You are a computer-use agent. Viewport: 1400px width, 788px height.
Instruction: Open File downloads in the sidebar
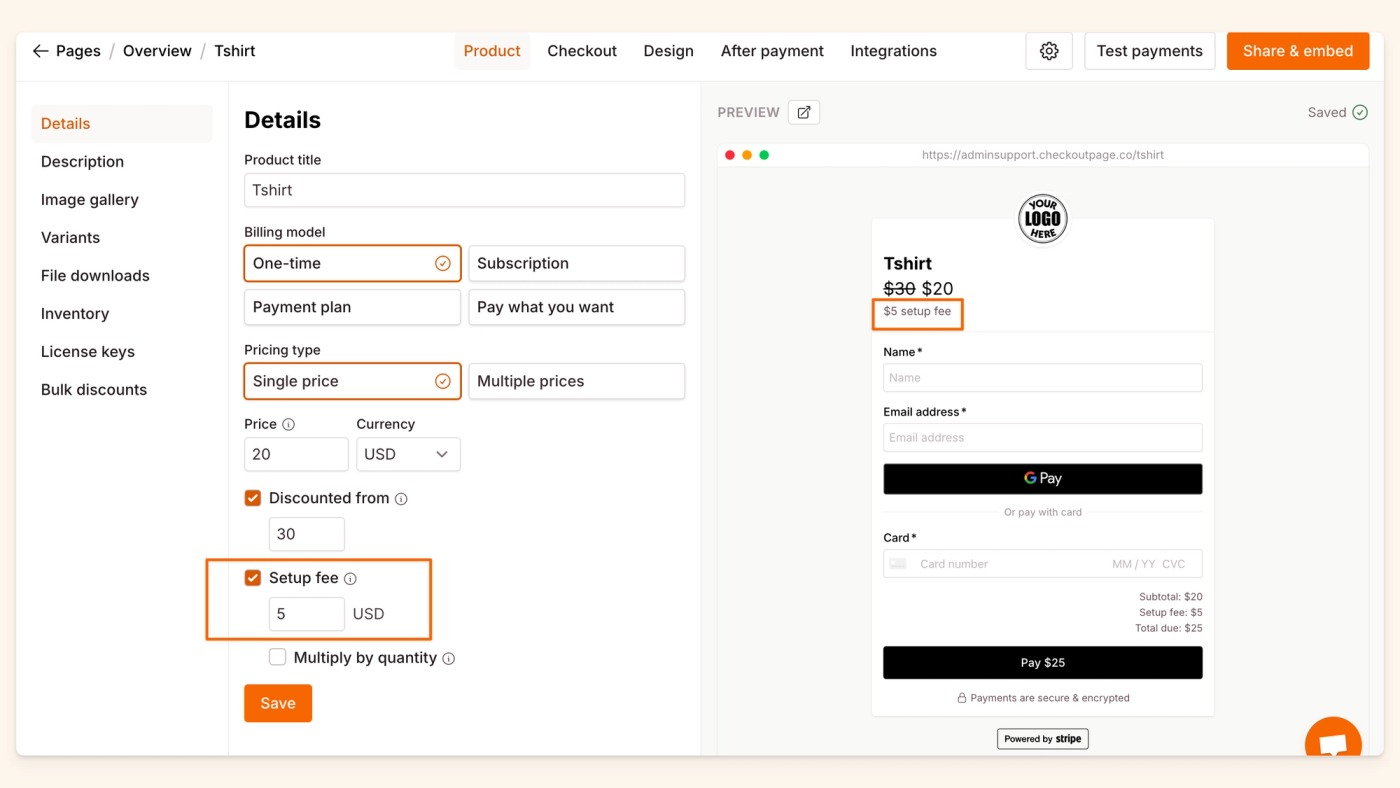pyautogui.click(x=95, y=276)
